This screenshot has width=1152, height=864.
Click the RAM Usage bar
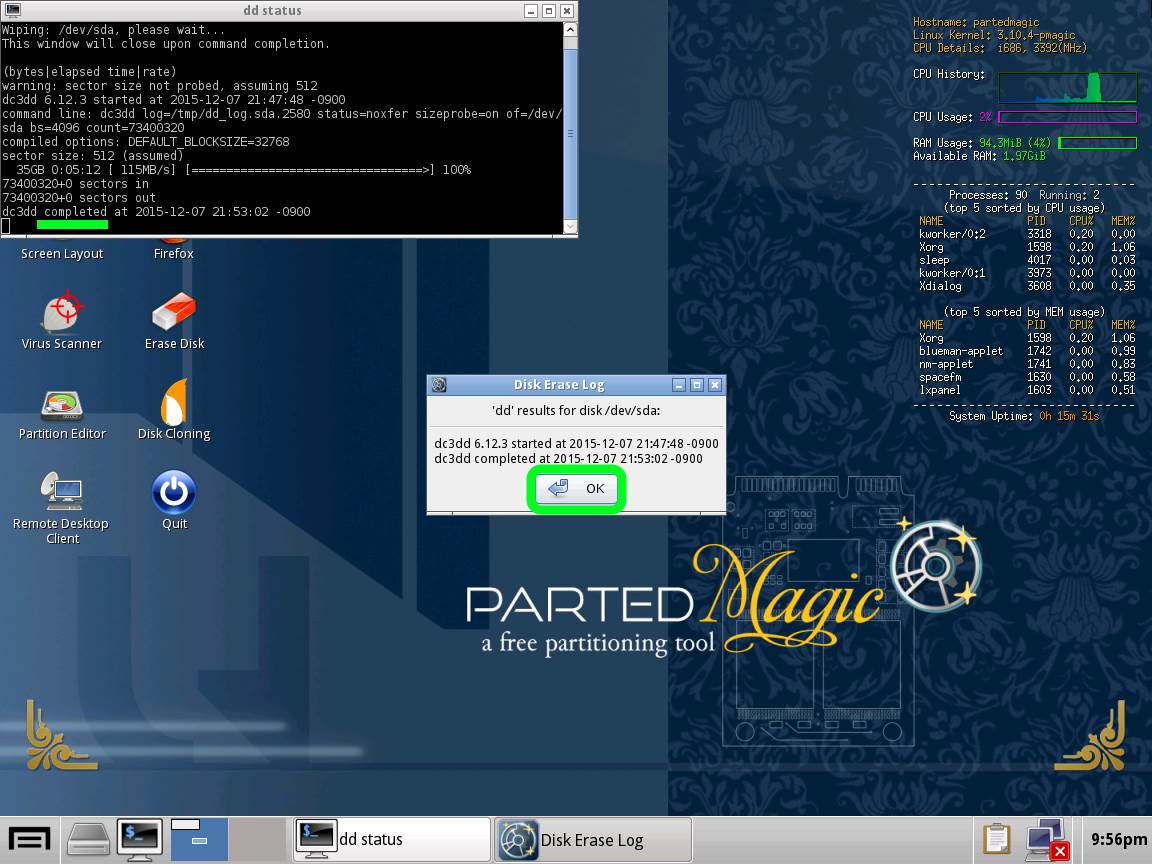tap(1098, 143)
